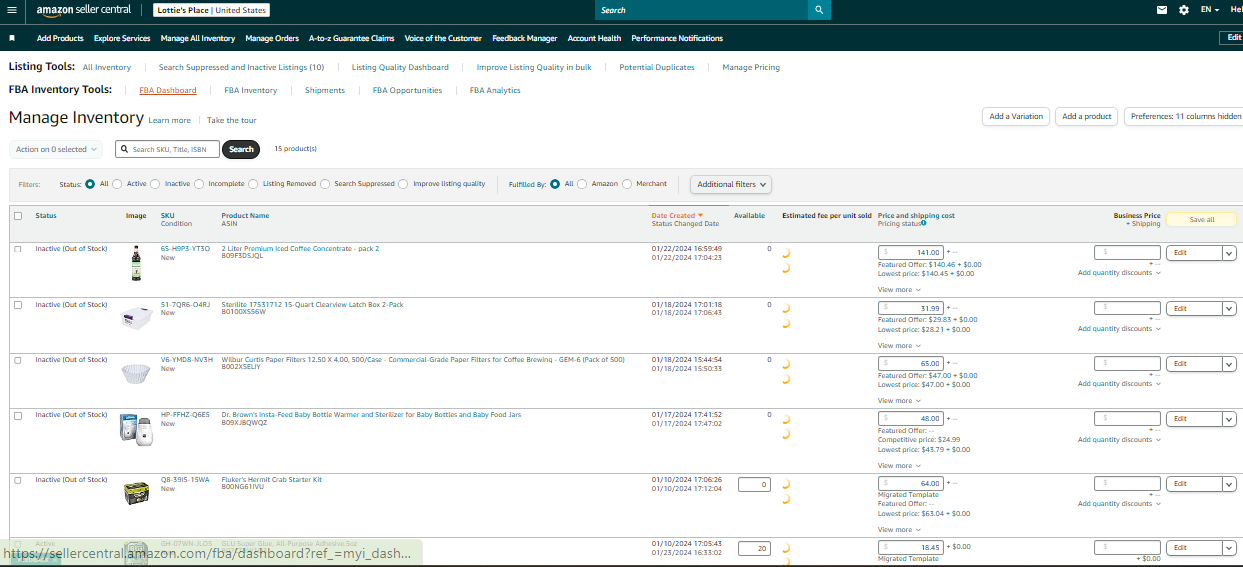The height and width of the screenshot is (567, 1243).
Task: Open Feedback Manager menu item
Action: (x=524, y=38)
